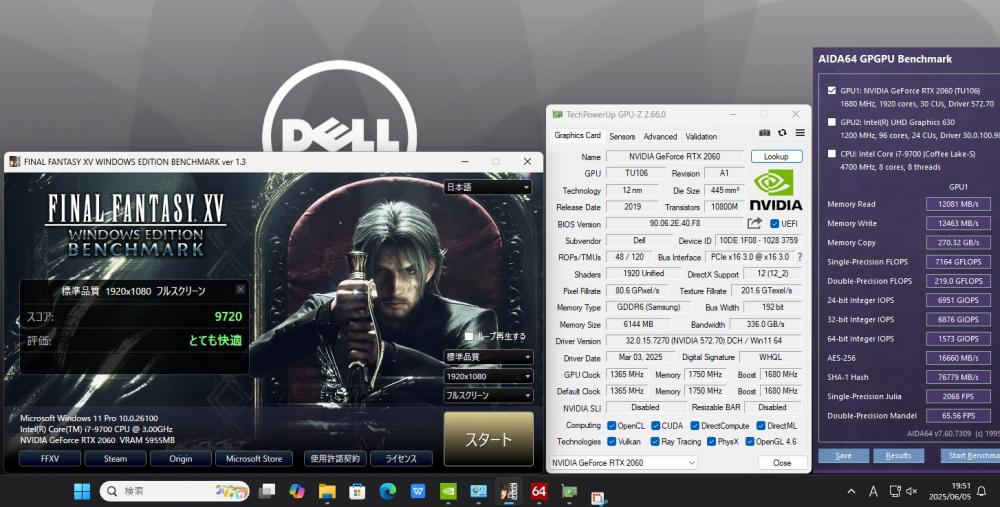Switch to the Advanced tab
Image resolution: width=1000 pixels, height=507 pixels.
point(660,136)
